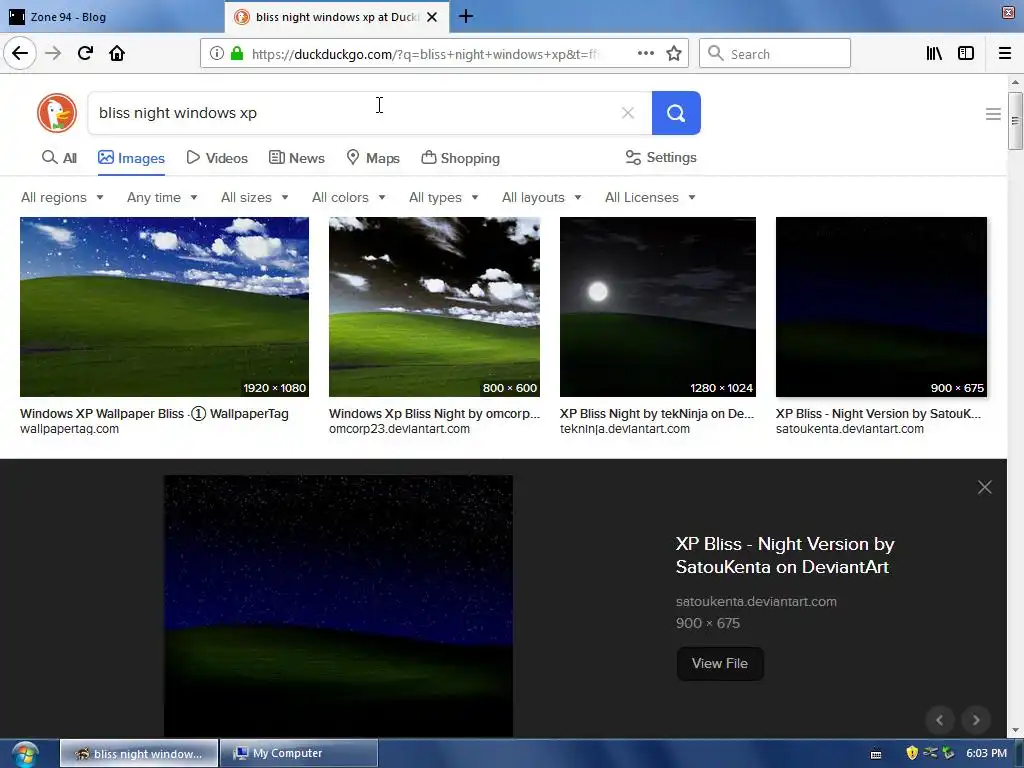The image size is (1024, 768).
Task: Open the SatouKenta 900 × 675 thumbnail
Action: pyautogui.click(x=881, y=307)
